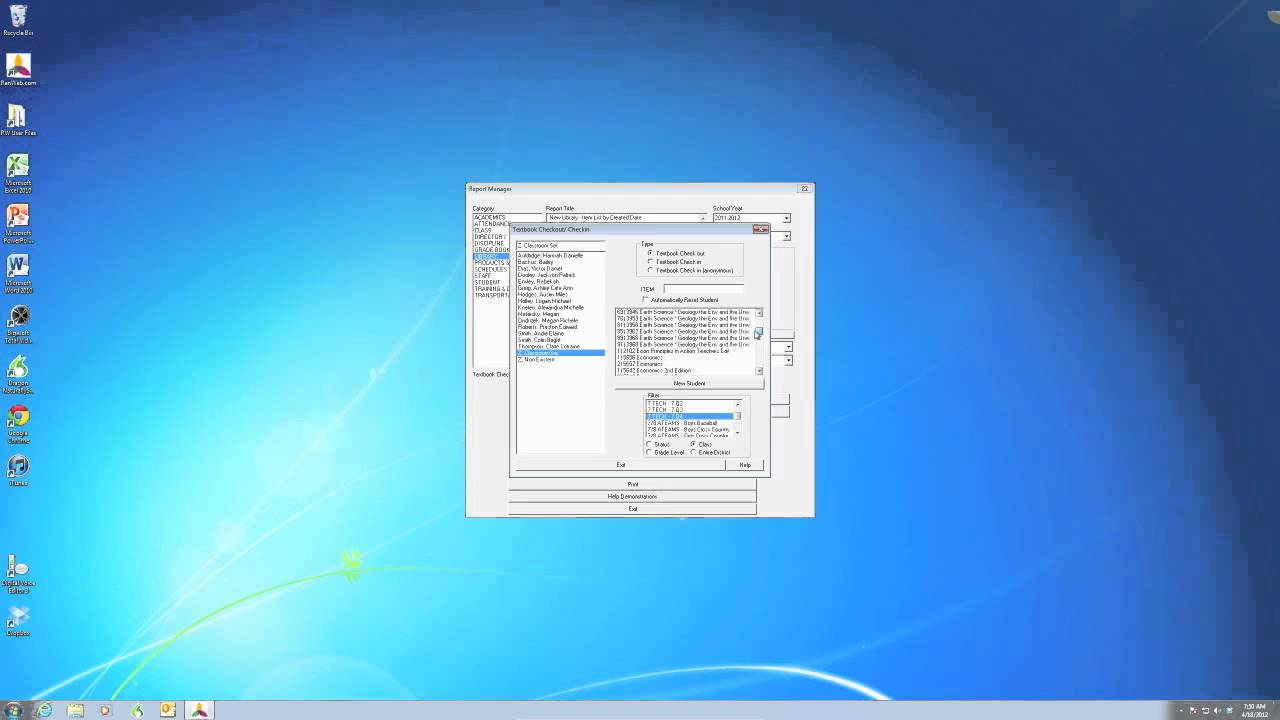Select SCHEDULES in Category list

[x=490, y=269]
